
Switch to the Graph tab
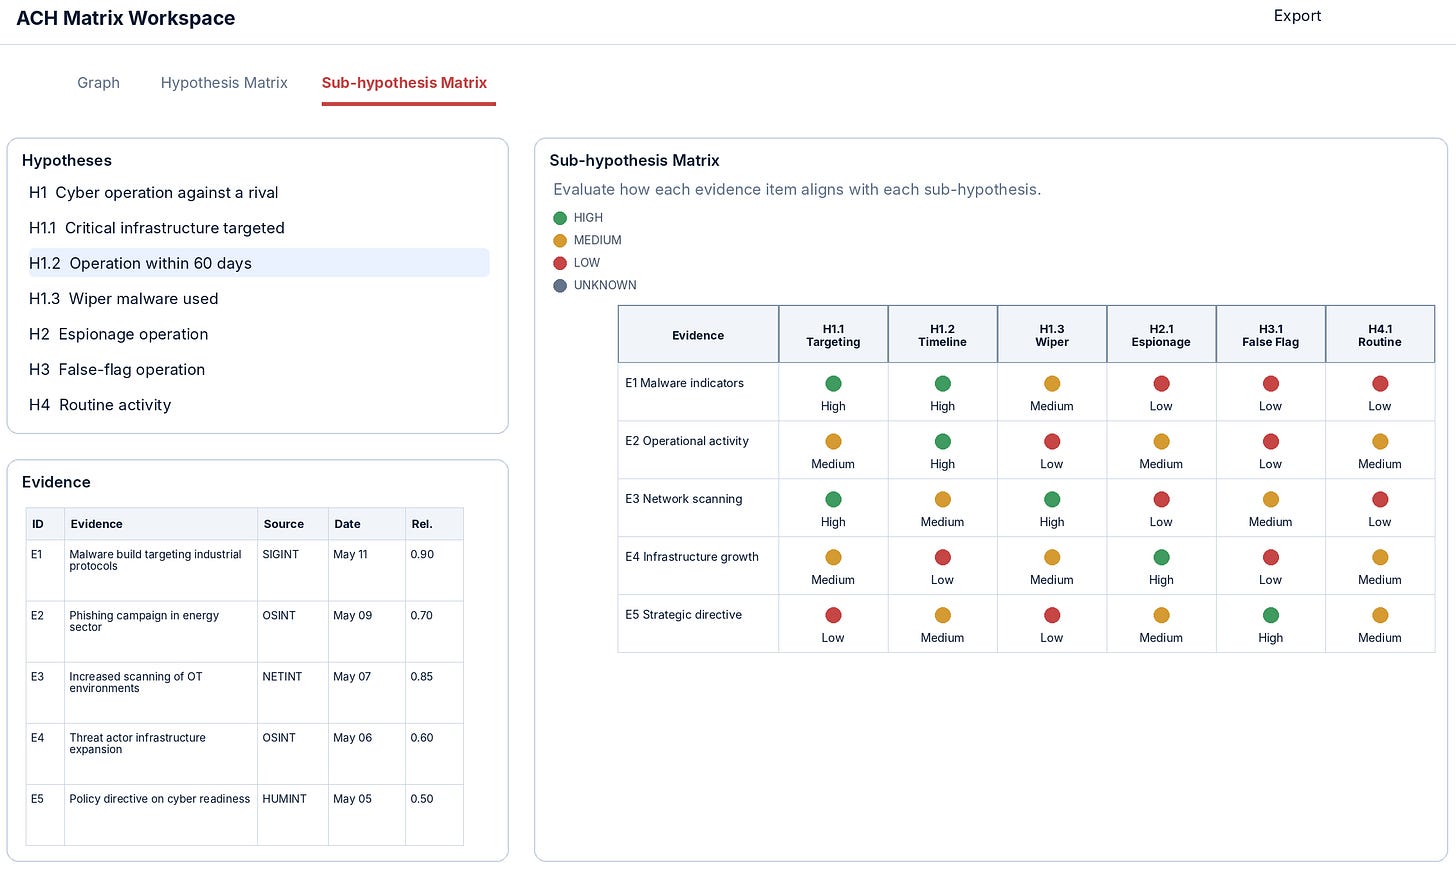(98, 83)
